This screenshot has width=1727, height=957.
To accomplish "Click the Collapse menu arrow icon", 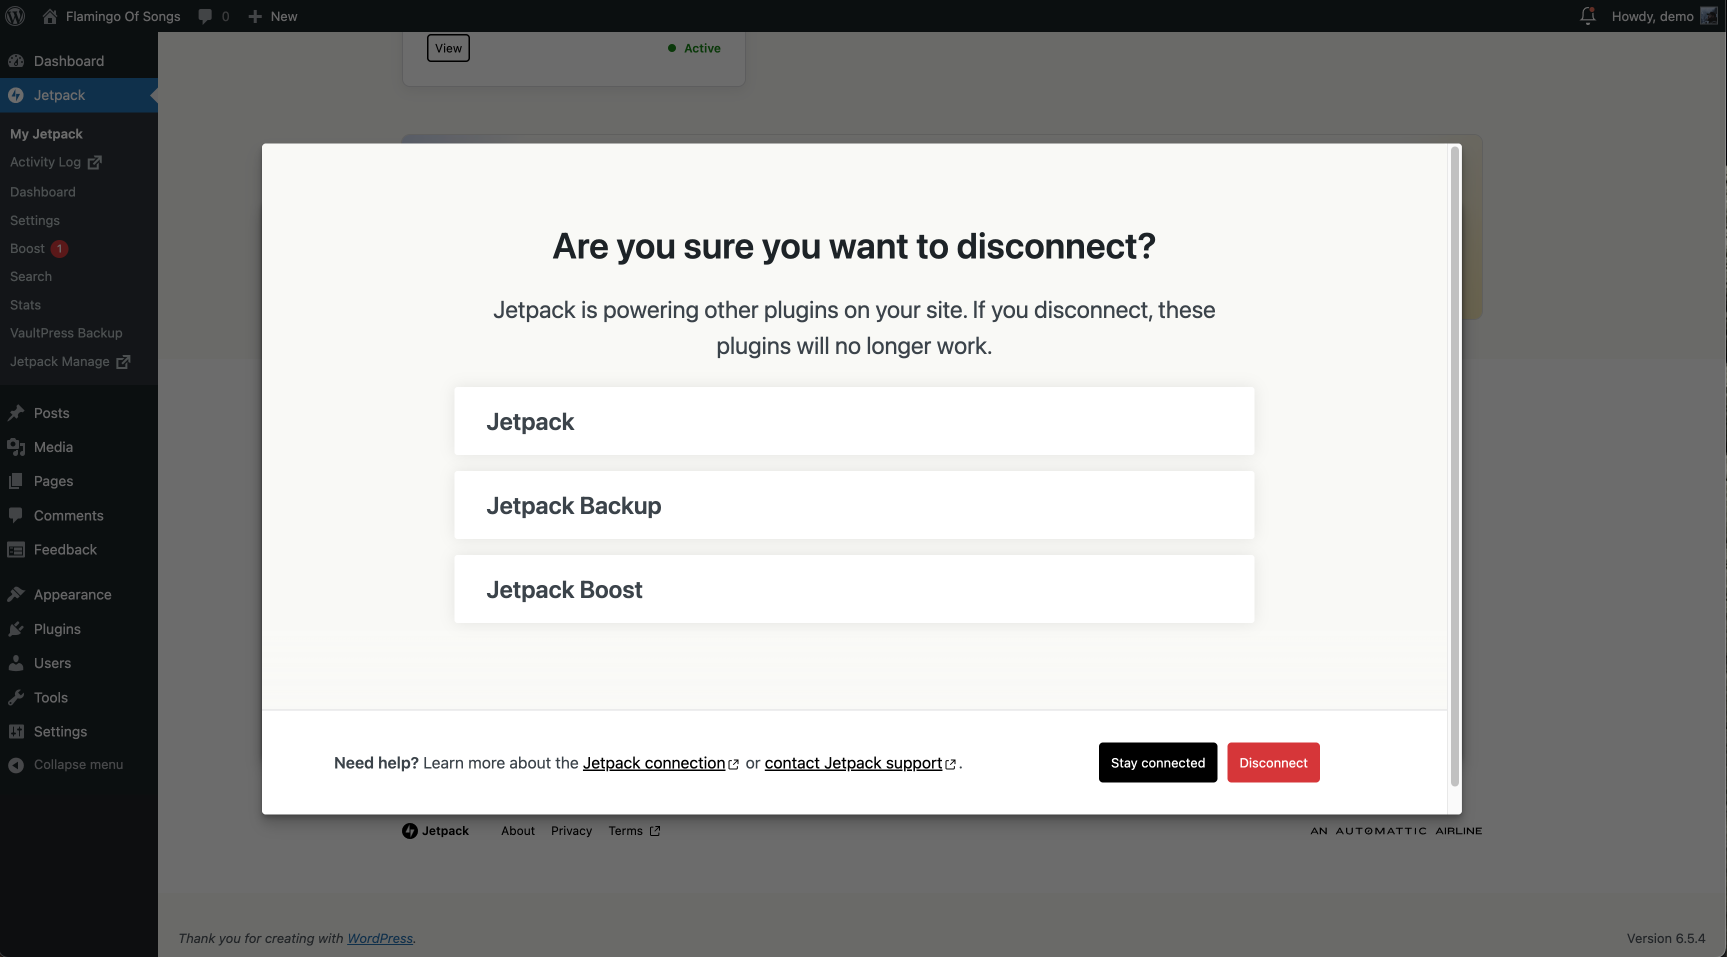I will 16,765.
